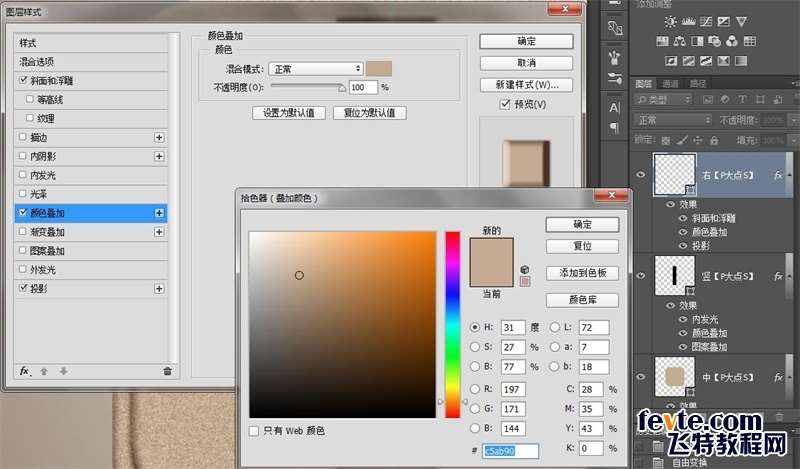Click the 添加到色板 button
The height and width of the screenshot is (469, 800).
(582, 273)
